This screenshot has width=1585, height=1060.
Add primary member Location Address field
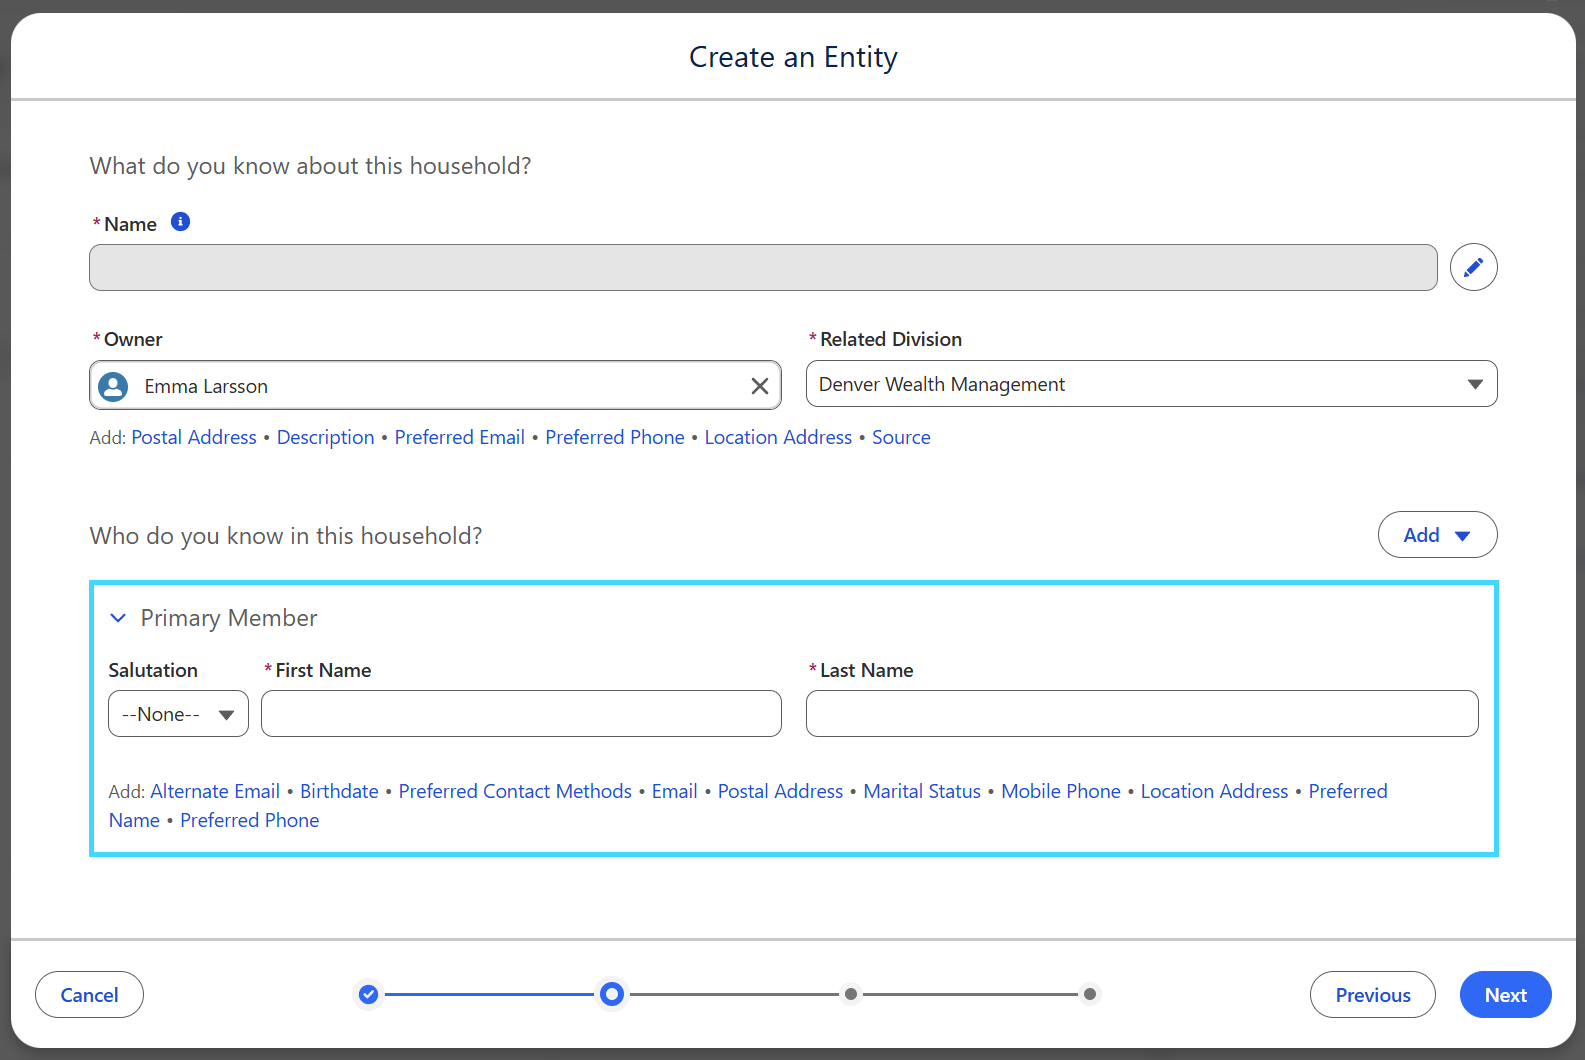click(1214, 791)
